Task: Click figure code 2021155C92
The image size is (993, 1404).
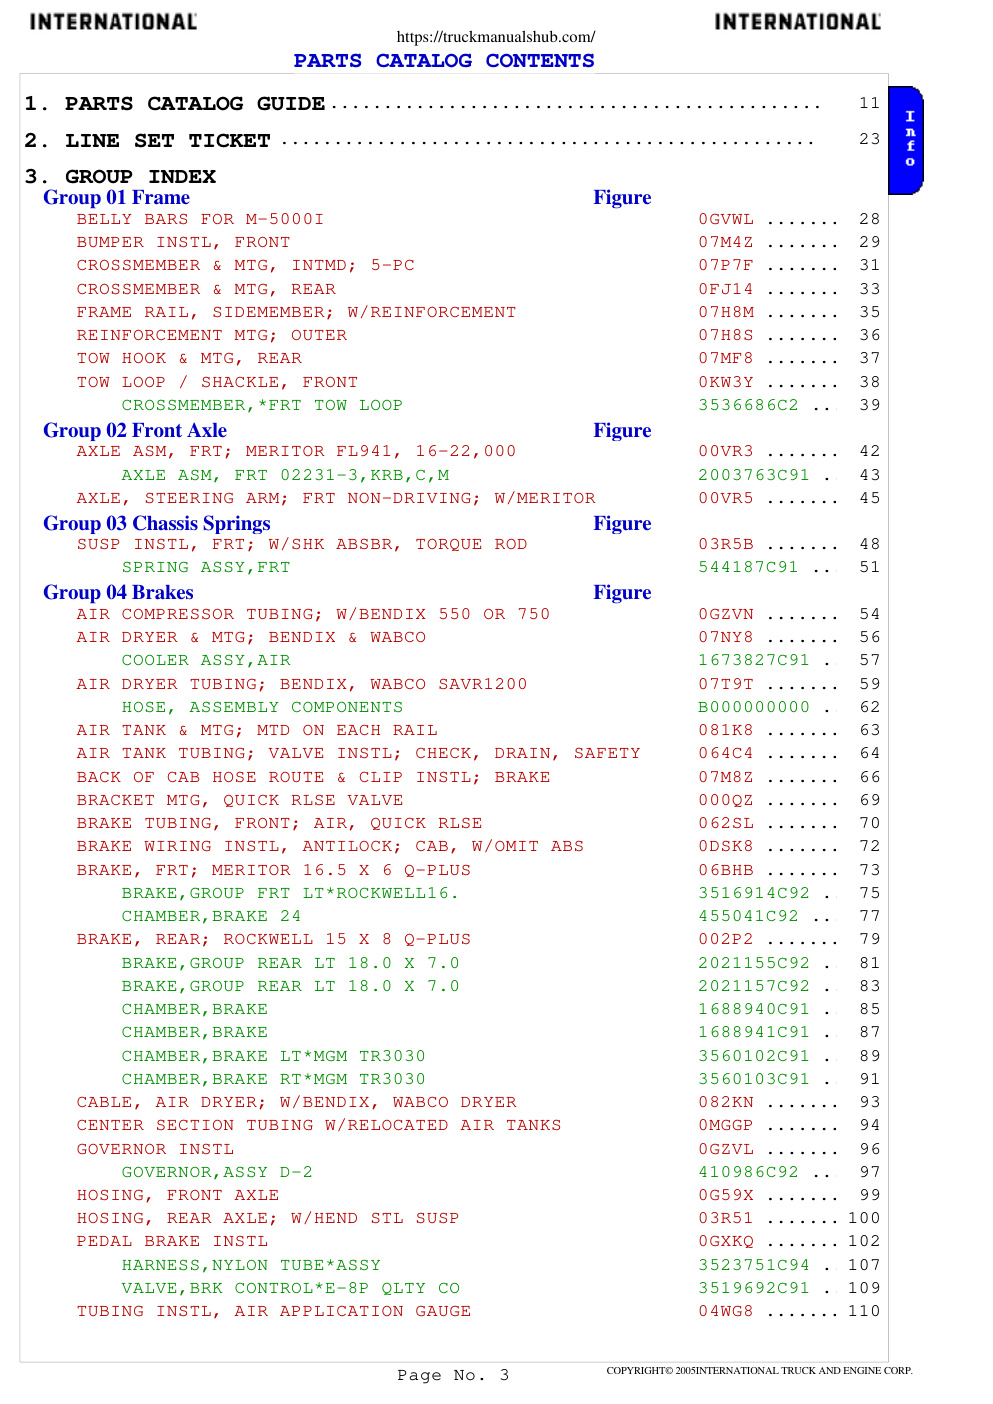Action: (x=754, y=963)
